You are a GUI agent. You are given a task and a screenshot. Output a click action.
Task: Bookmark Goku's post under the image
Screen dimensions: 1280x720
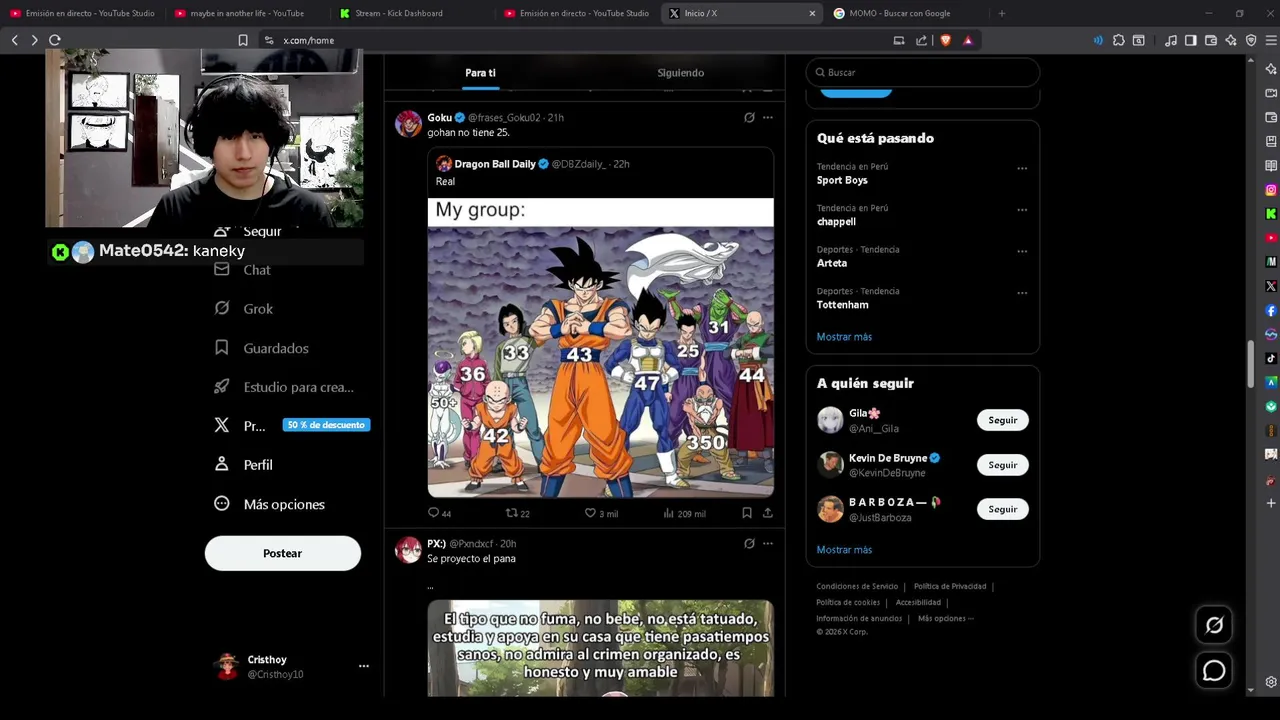(x=746, y=513)
